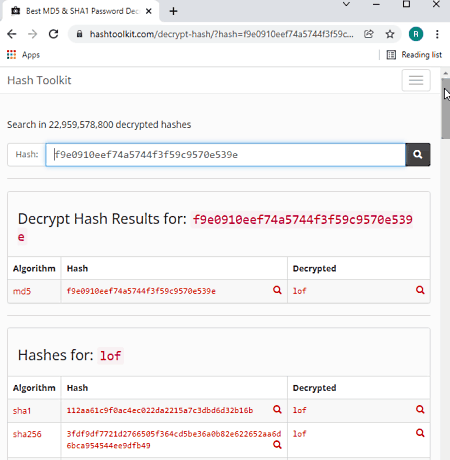Search decrypted lof in sha256 row
Viewport: 450px width, 460px height.
pyautogui.click(x=420, y=433)
